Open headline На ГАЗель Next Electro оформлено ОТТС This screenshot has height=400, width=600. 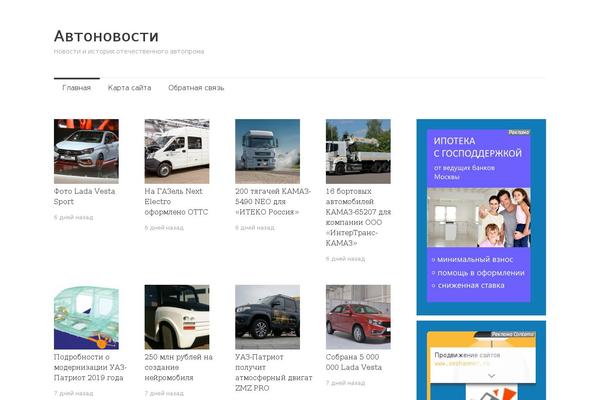coord(176,201)
